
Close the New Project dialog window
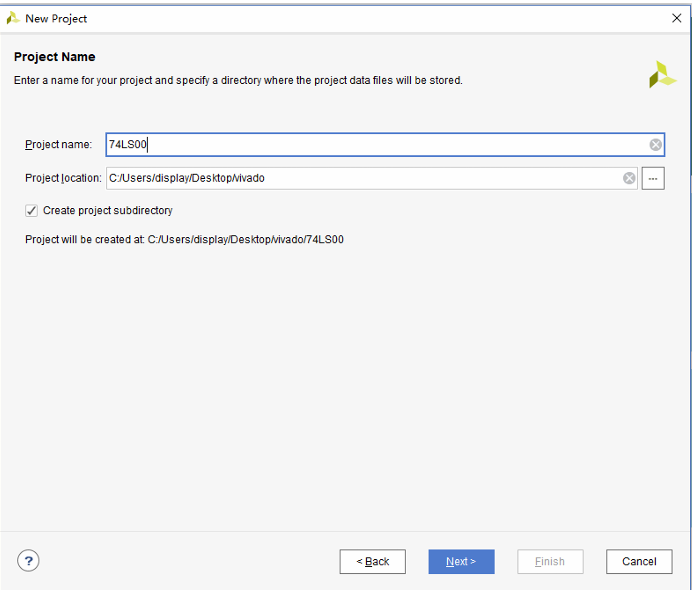[676, 18]
